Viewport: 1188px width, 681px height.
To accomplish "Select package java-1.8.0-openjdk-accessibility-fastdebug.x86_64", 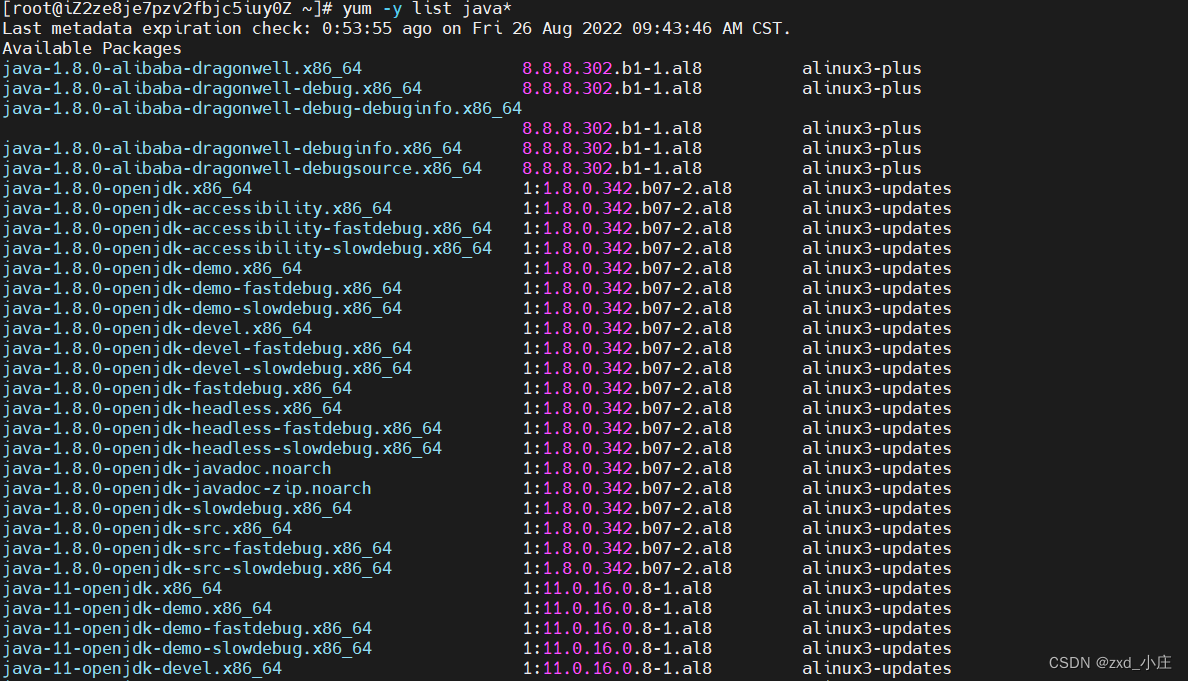I will (247, 228).
